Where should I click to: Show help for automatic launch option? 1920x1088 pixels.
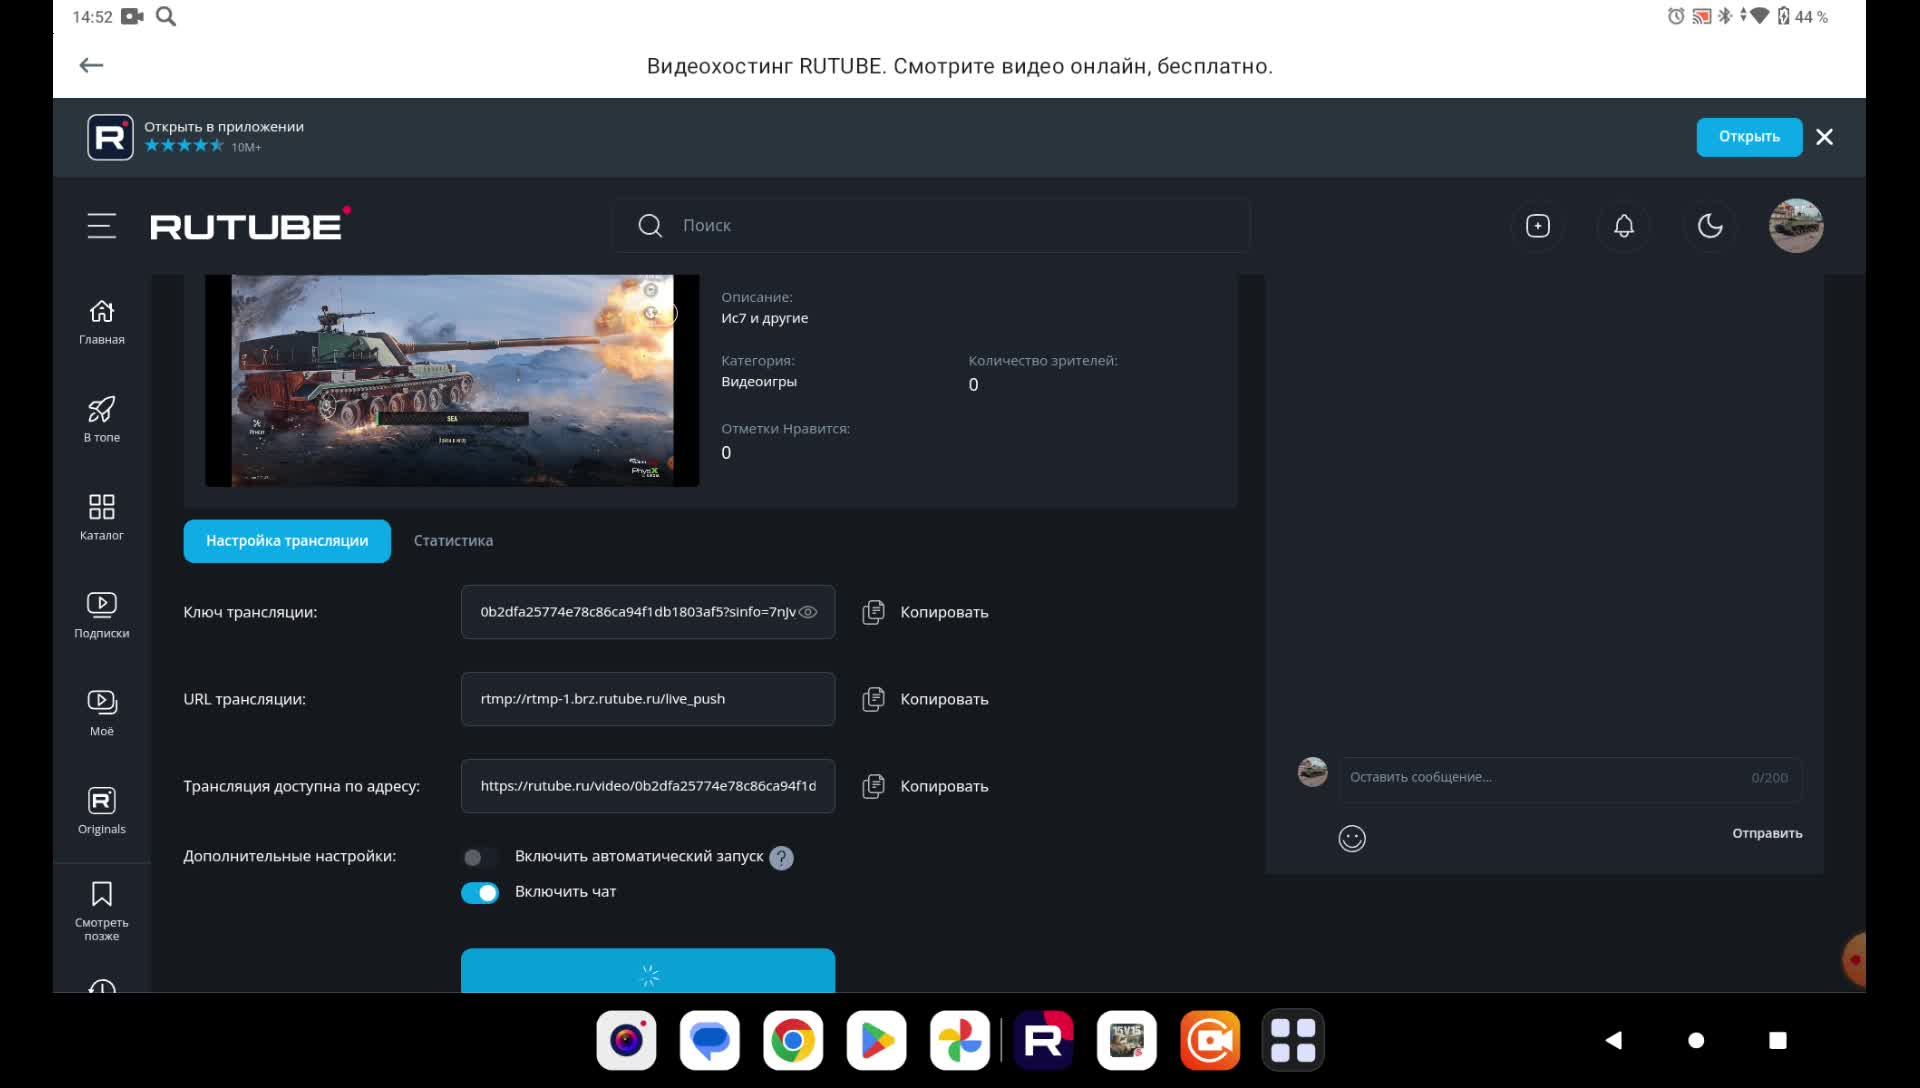782,858
